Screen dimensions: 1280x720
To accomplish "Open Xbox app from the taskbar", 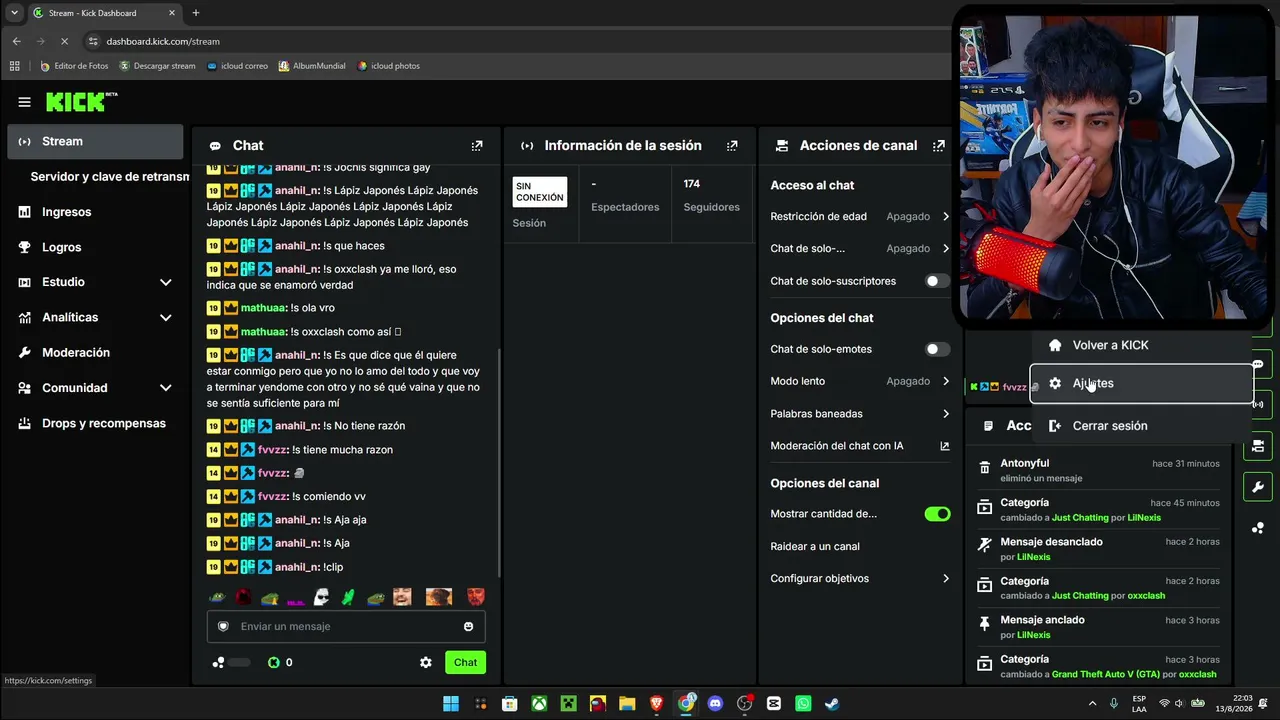I will pyautogui.click(x=539, y=703).
